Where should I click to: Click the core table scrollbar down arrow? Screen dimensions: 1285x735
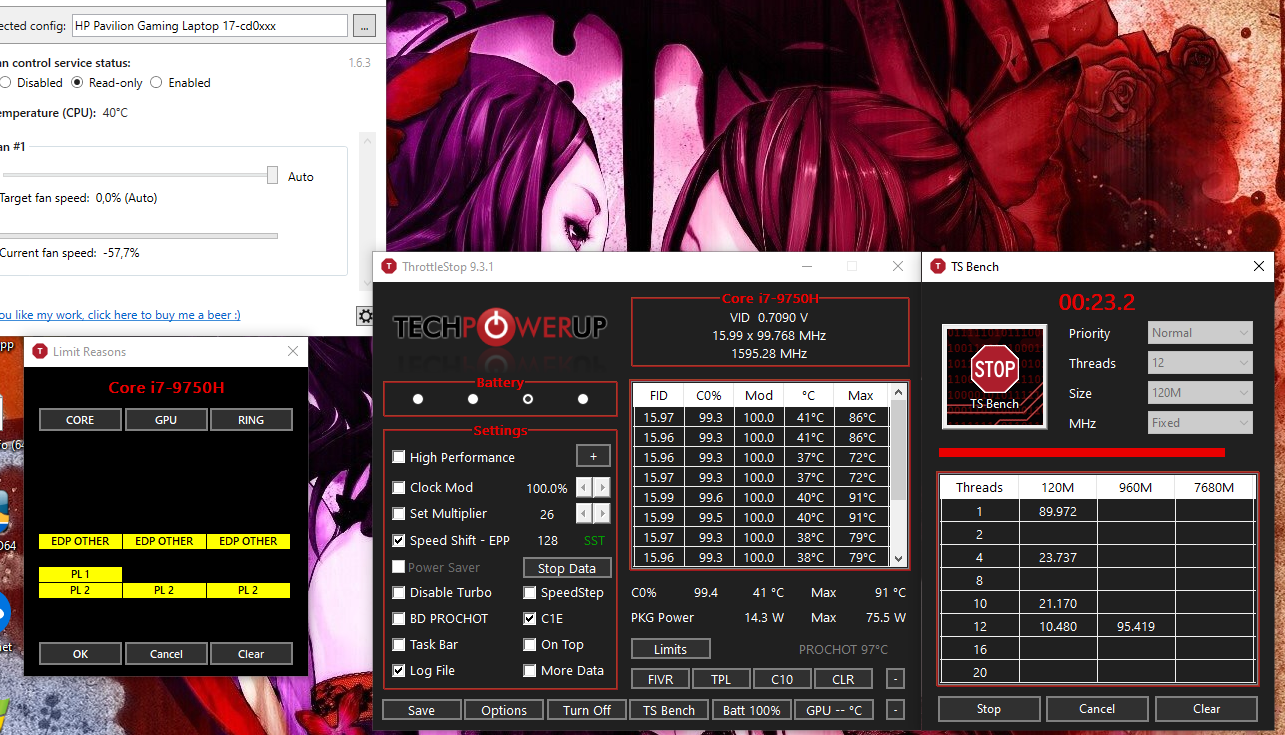pos(897,558)
